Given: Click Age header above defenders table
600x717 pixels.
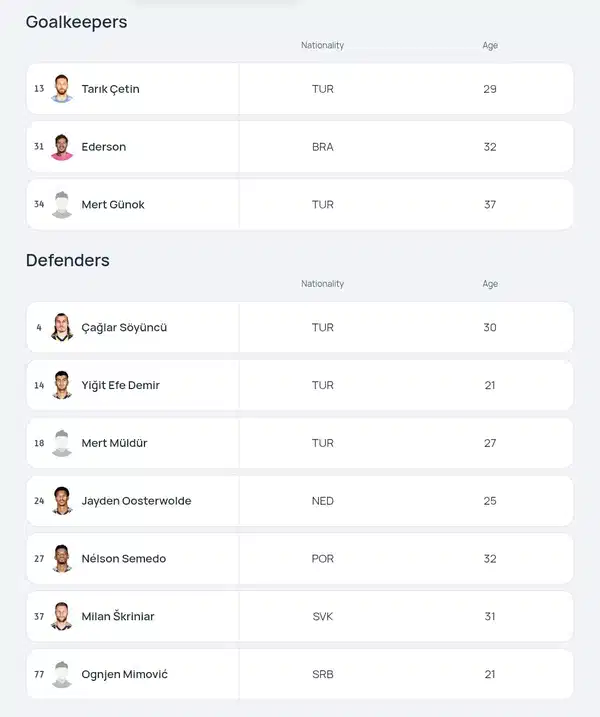Looking at the screenshot, I should click(490, 284).
